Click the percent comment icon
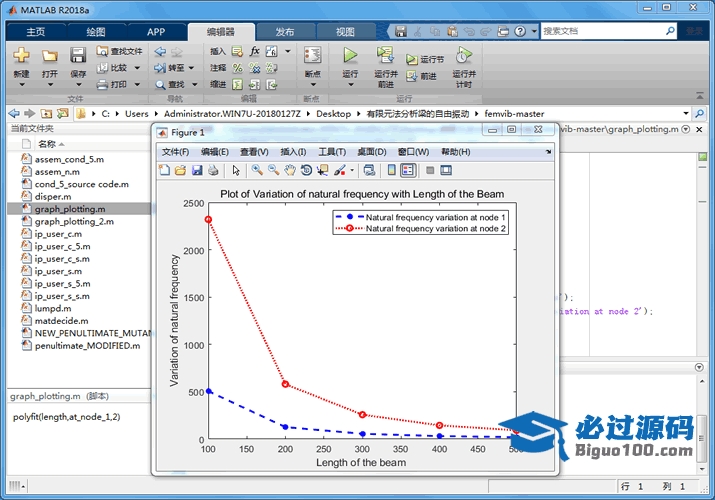The height and width of the screenshot is (500, 715). tap(237, 68)
